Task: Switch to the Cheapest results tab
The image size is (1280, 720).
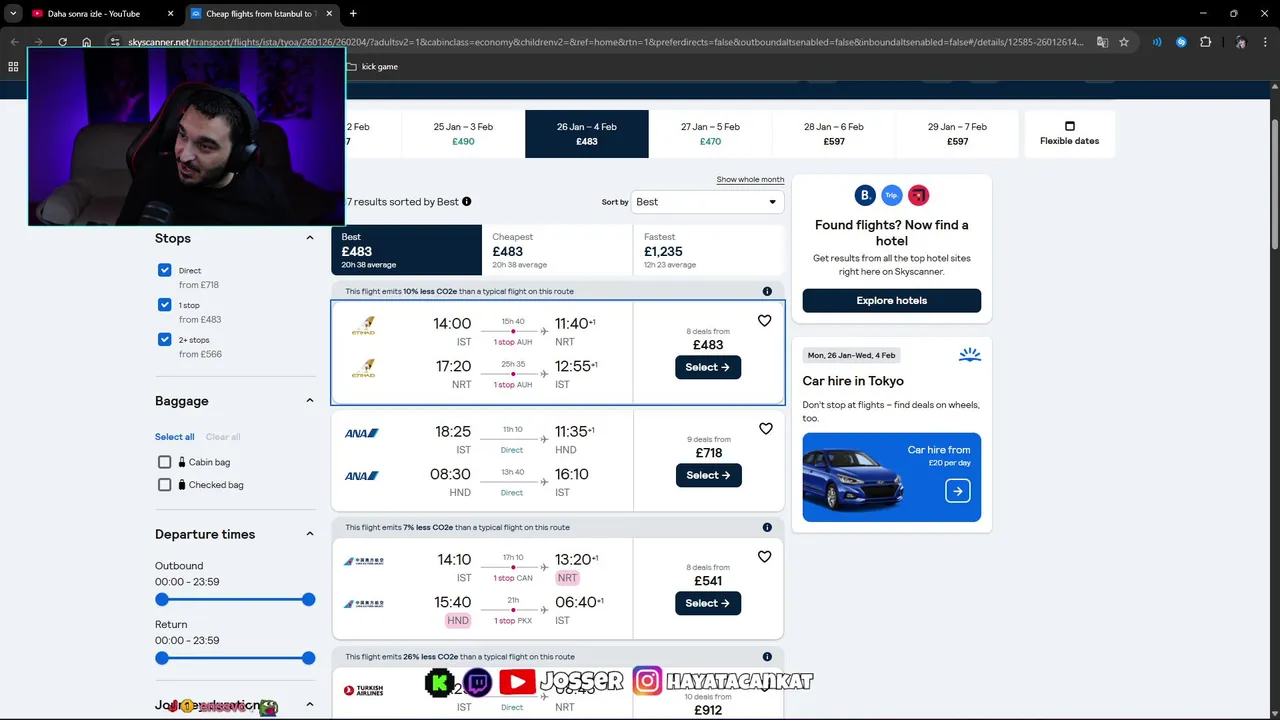Action: [x=557, y=251]
